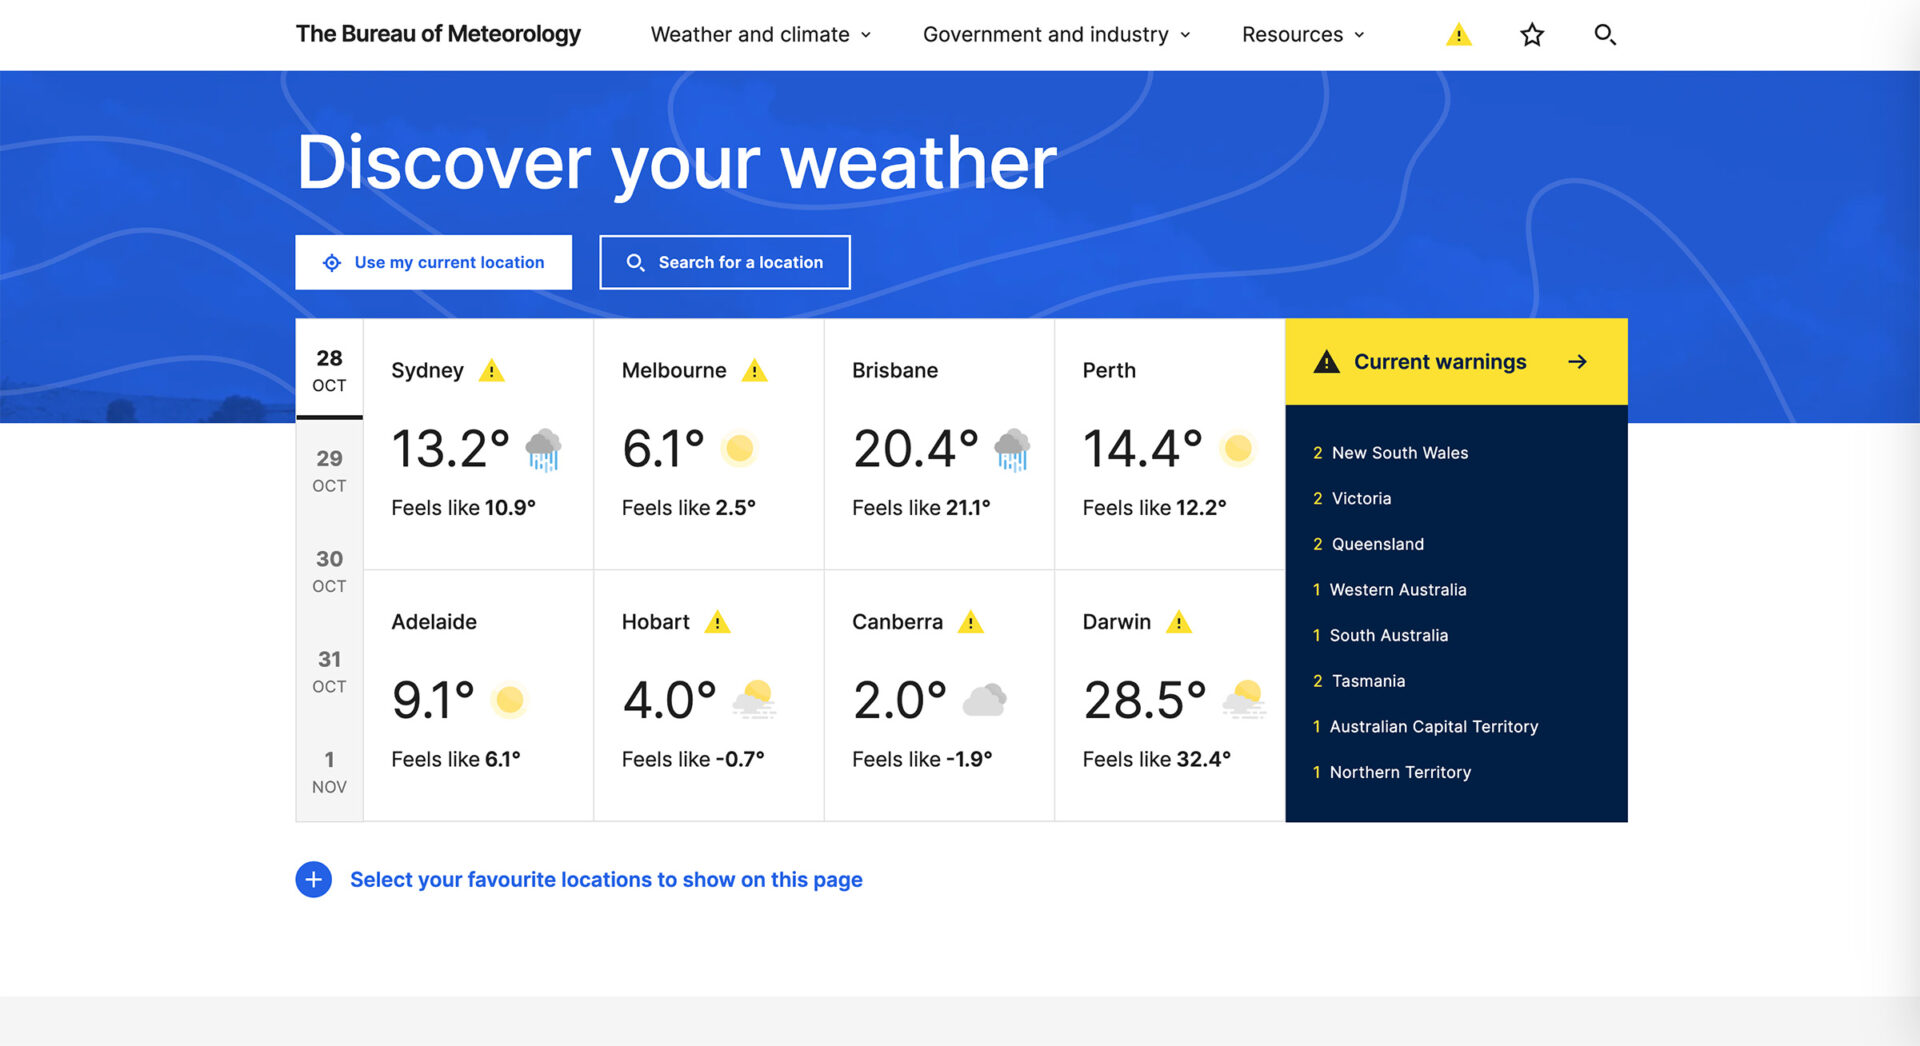This screenshot has height=1046, width=1920.
Task: Open search with the magnifier icon
Action: tap(1604, 35)
